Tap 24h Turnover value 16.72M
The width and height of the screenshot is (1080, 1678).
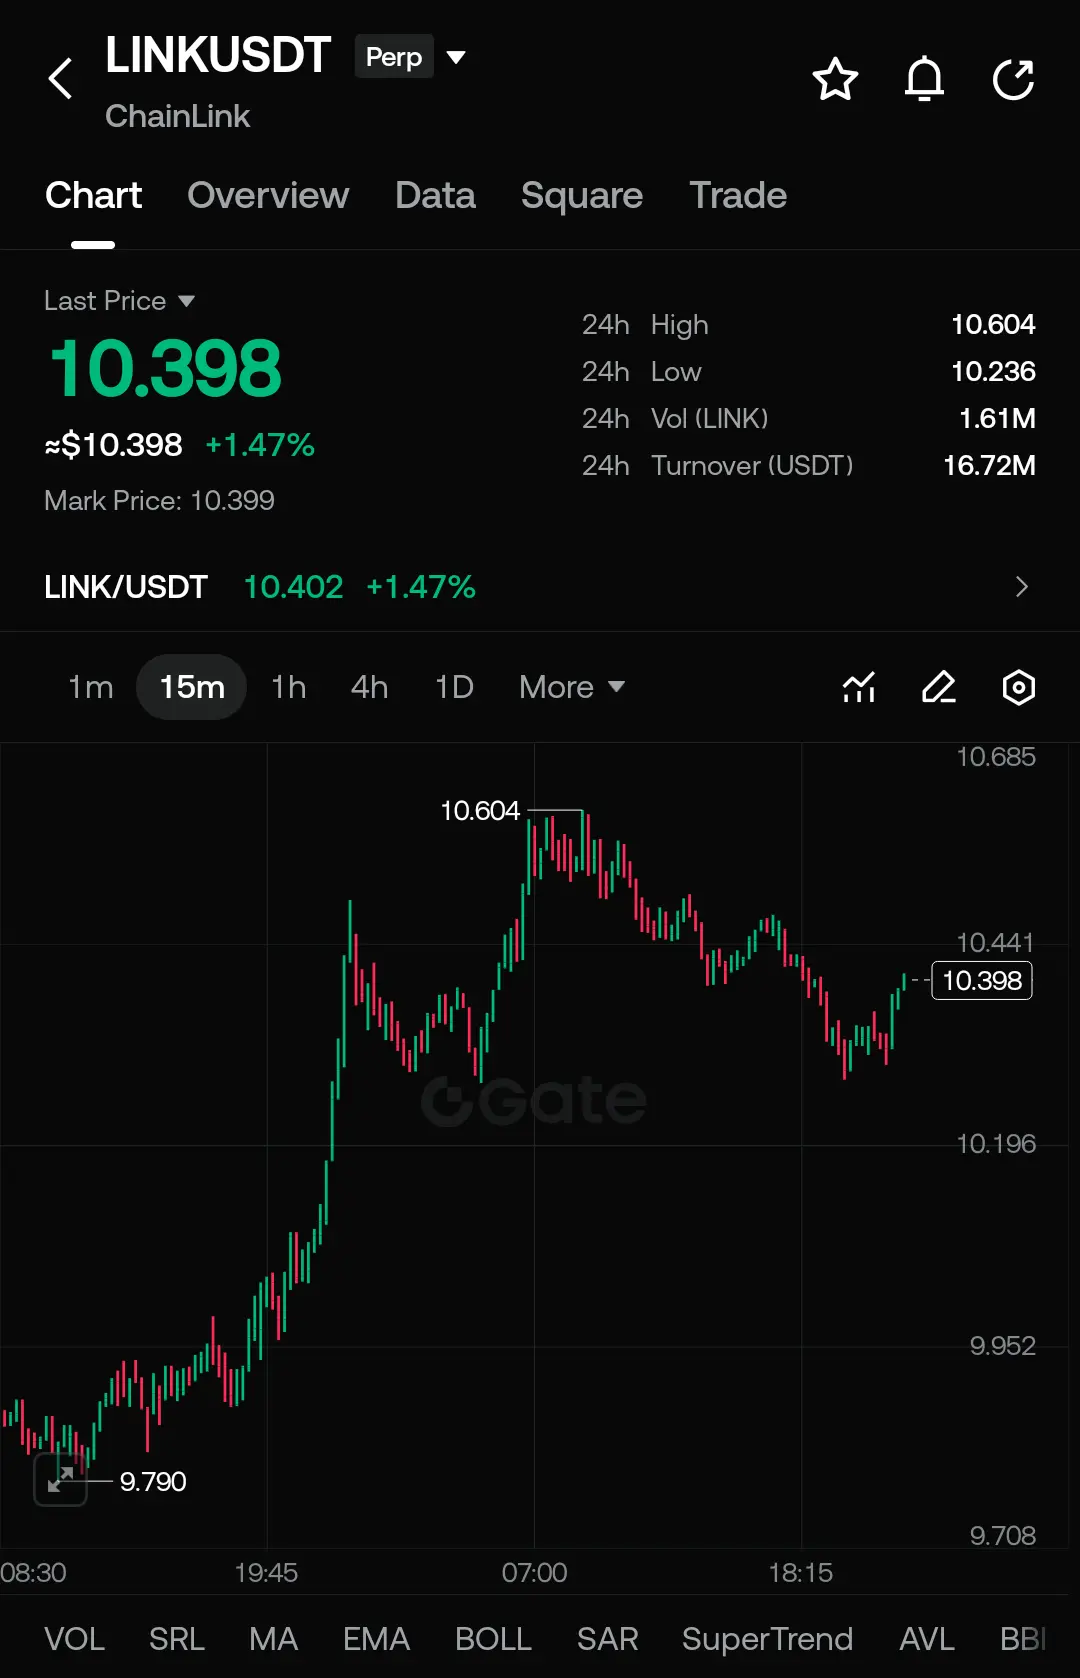tap(989, 465)
